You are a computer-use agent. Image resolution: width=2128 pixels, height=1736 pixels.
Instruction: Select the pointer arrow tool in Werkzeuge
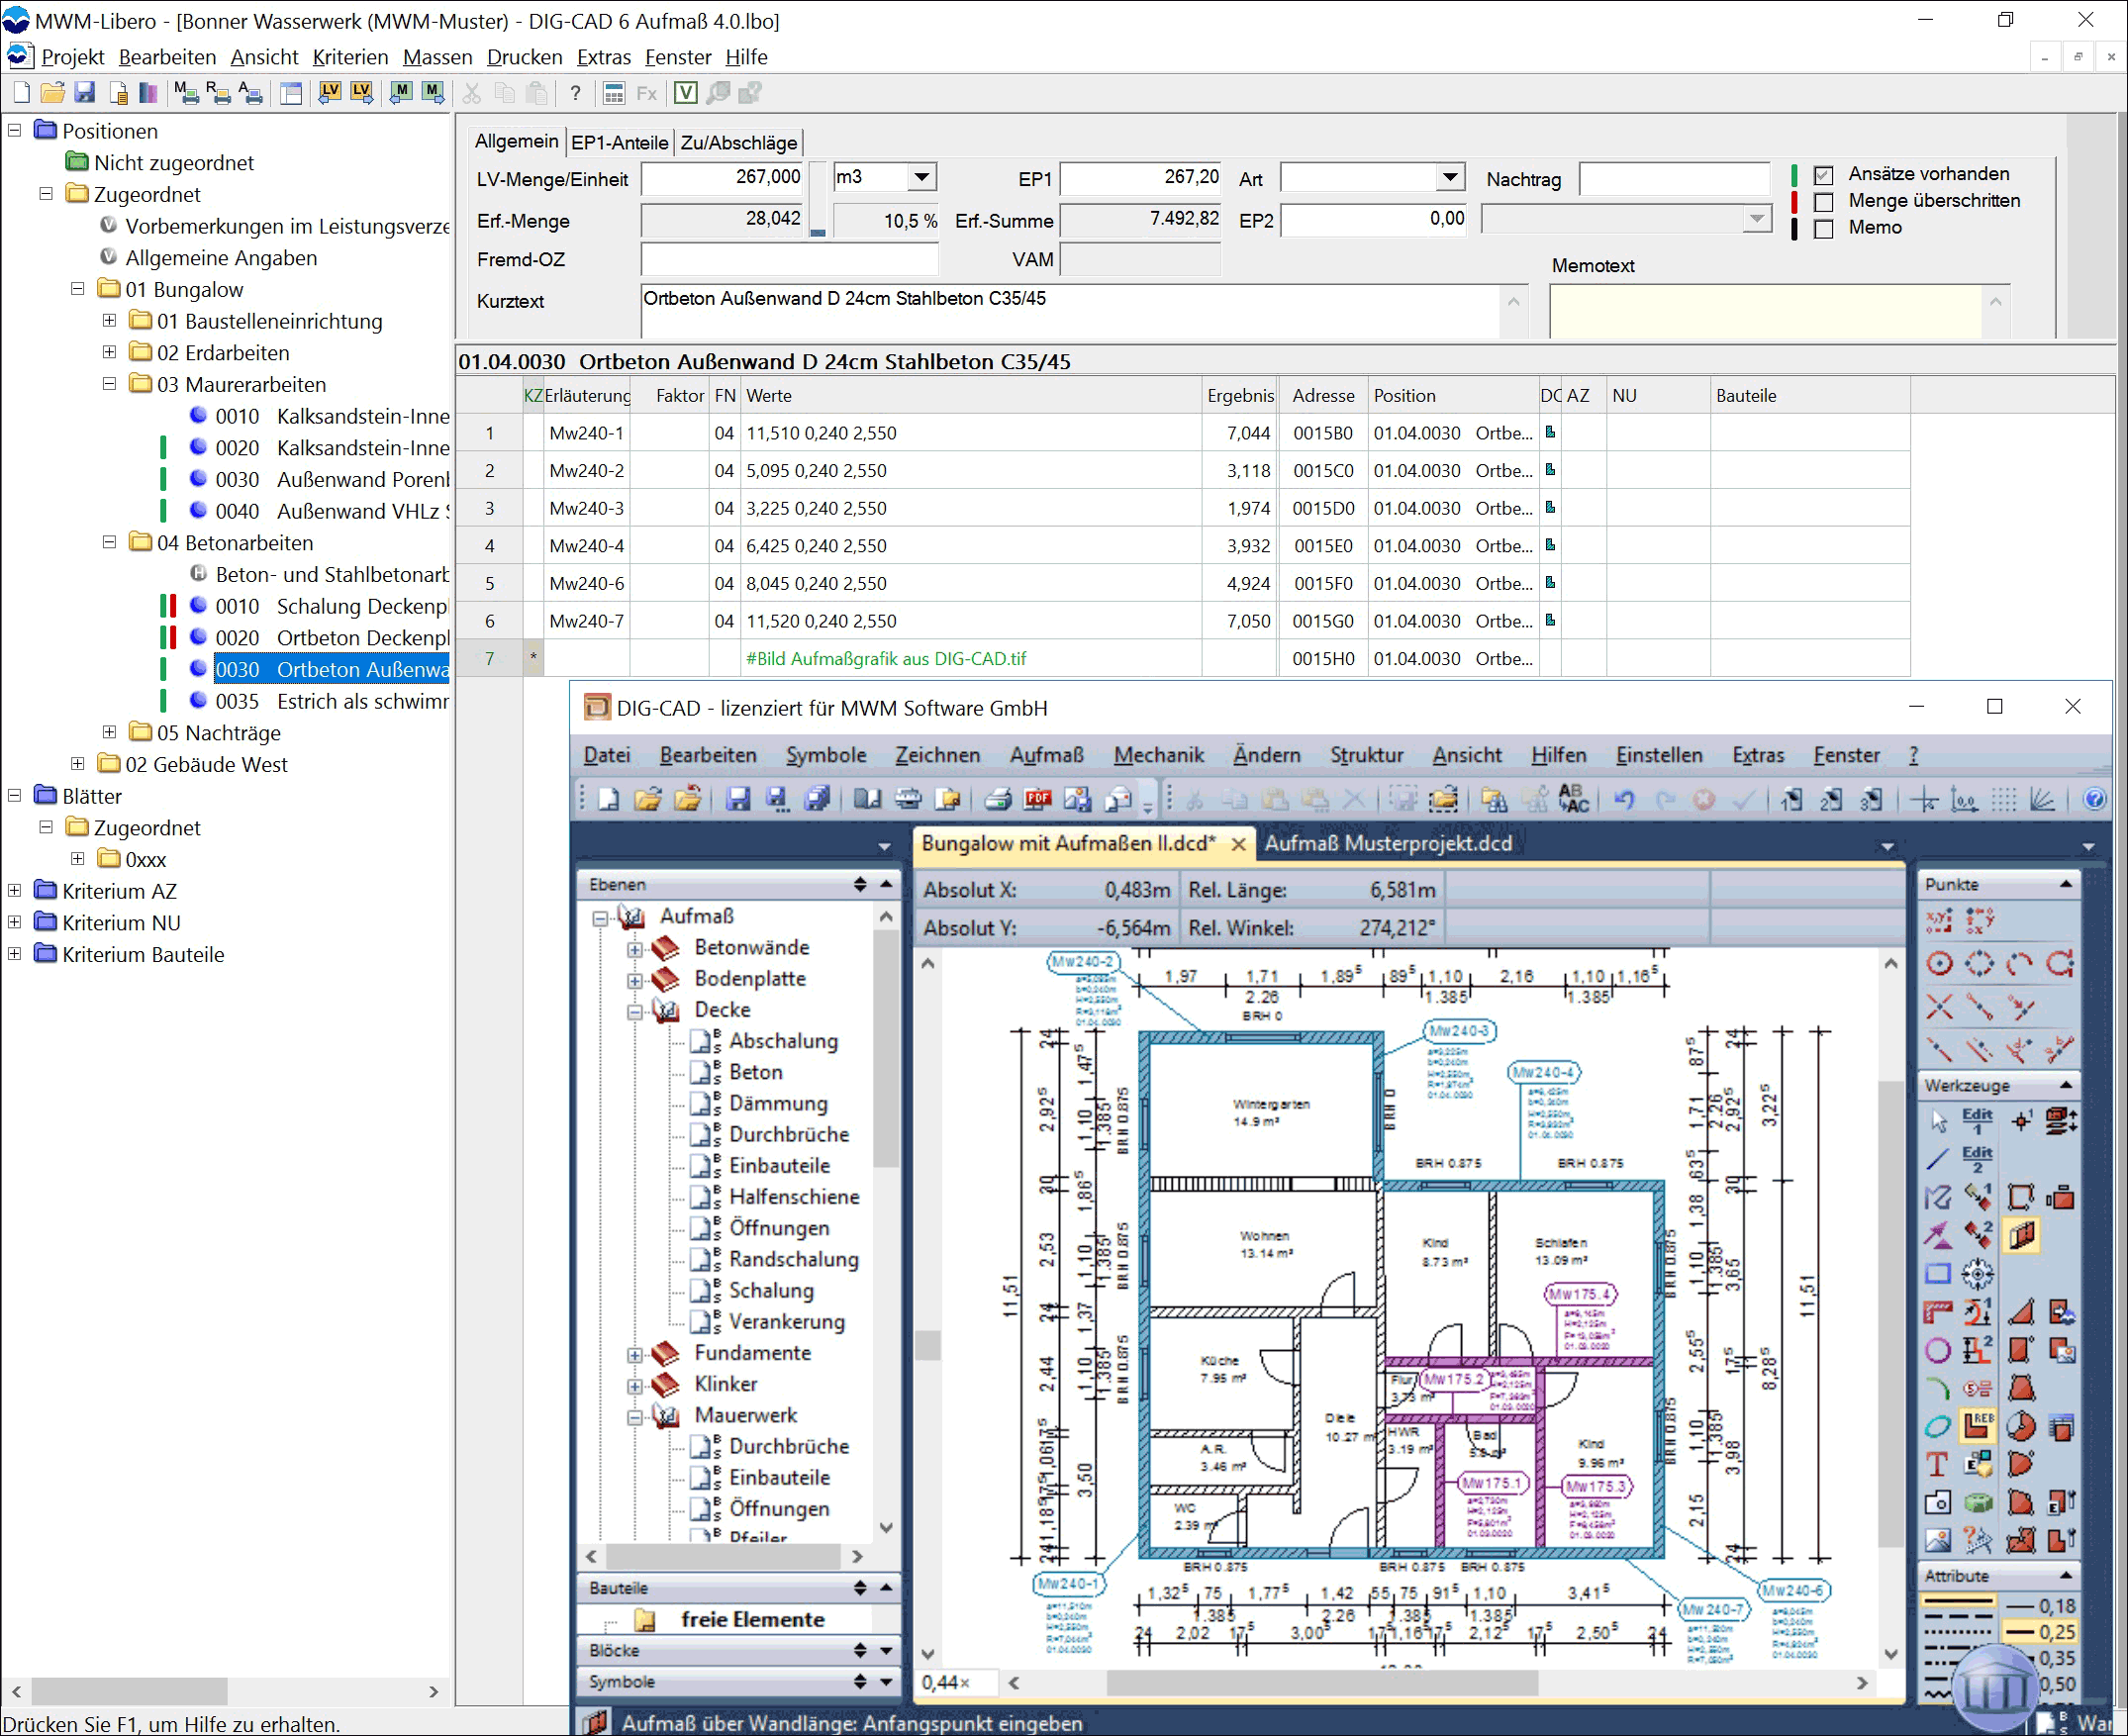pos(1938,1121)
